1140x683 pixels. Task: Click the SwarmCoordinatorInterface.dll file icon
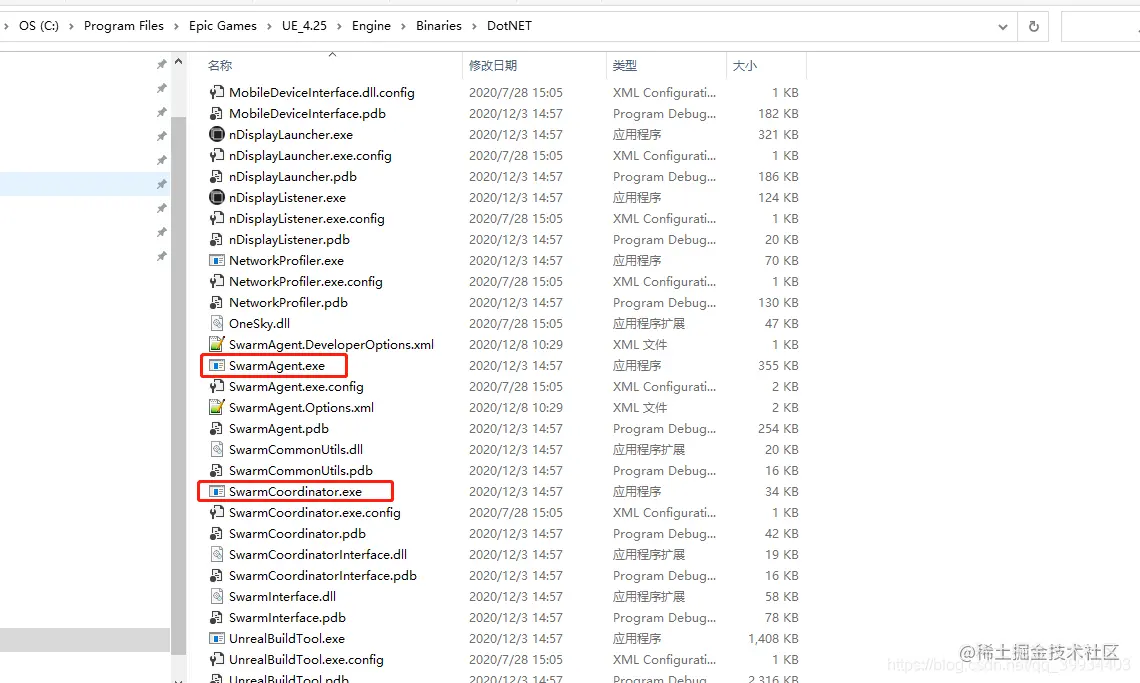tap(216, 555)
